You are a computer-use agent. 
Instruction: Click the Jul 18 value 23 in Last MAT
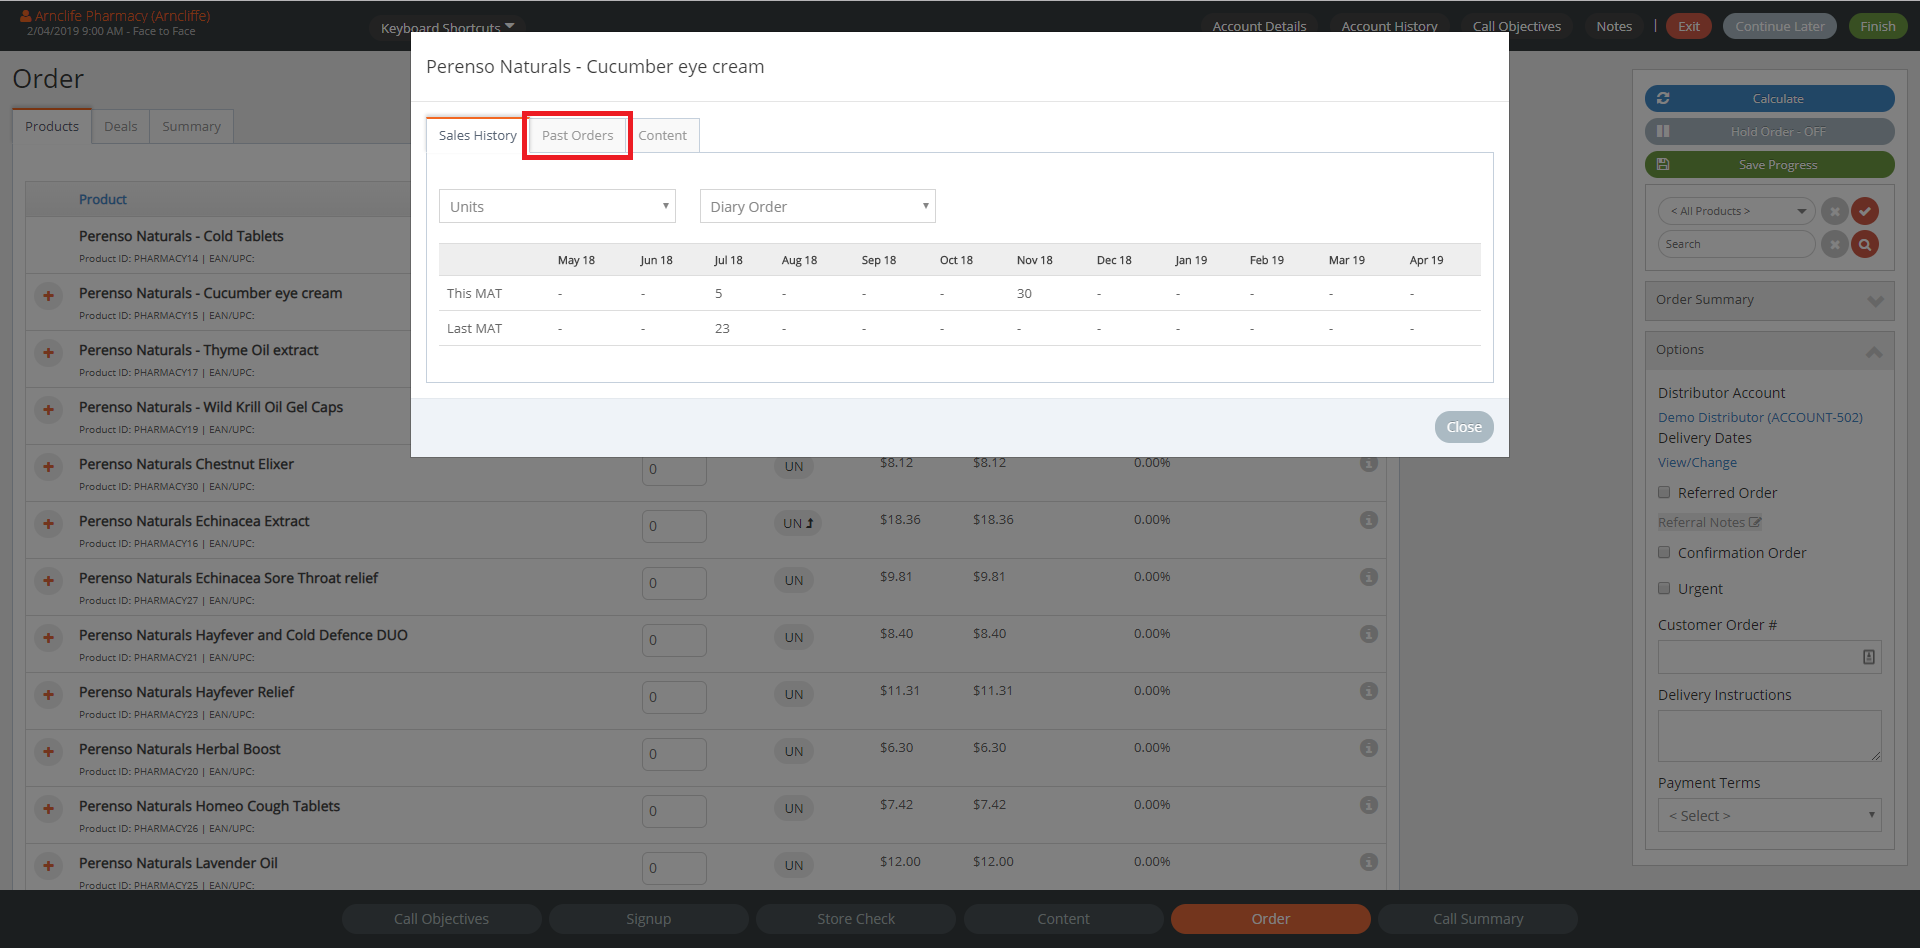(x=722, y=328)
